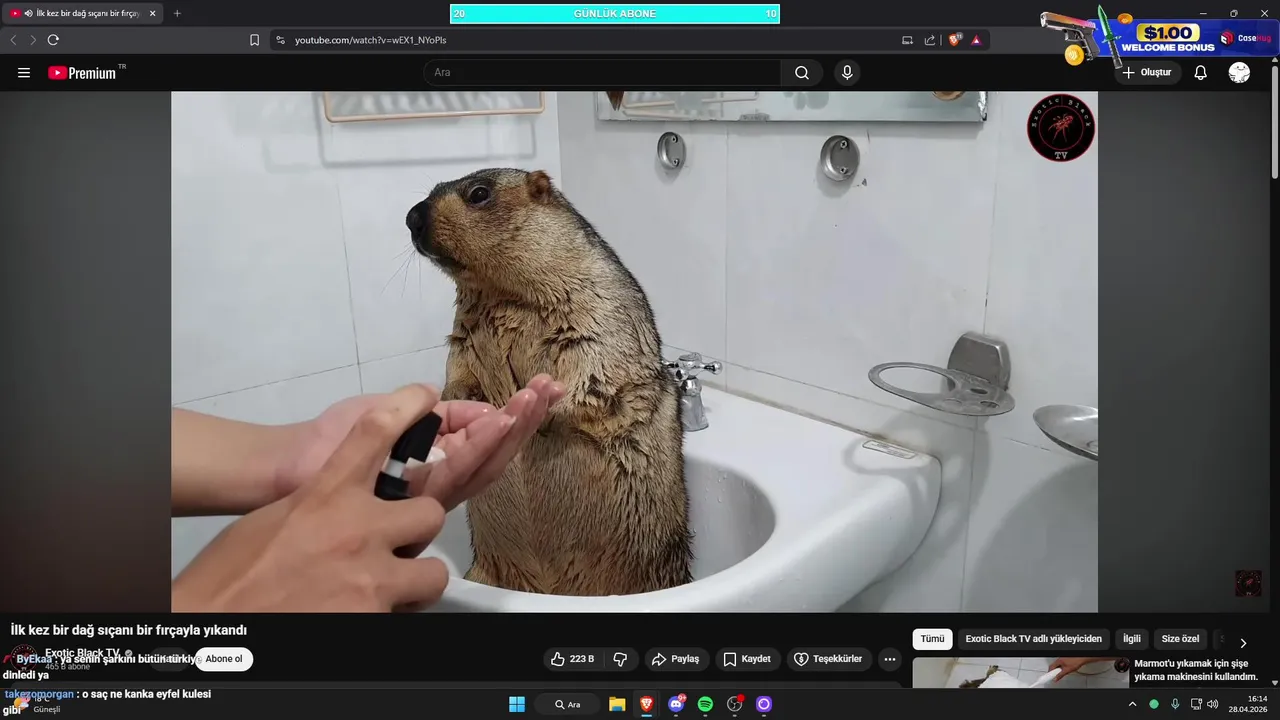Screen dimensions: 1280x720
Task: Open the account avatar menu
Action: [1239, 73]
